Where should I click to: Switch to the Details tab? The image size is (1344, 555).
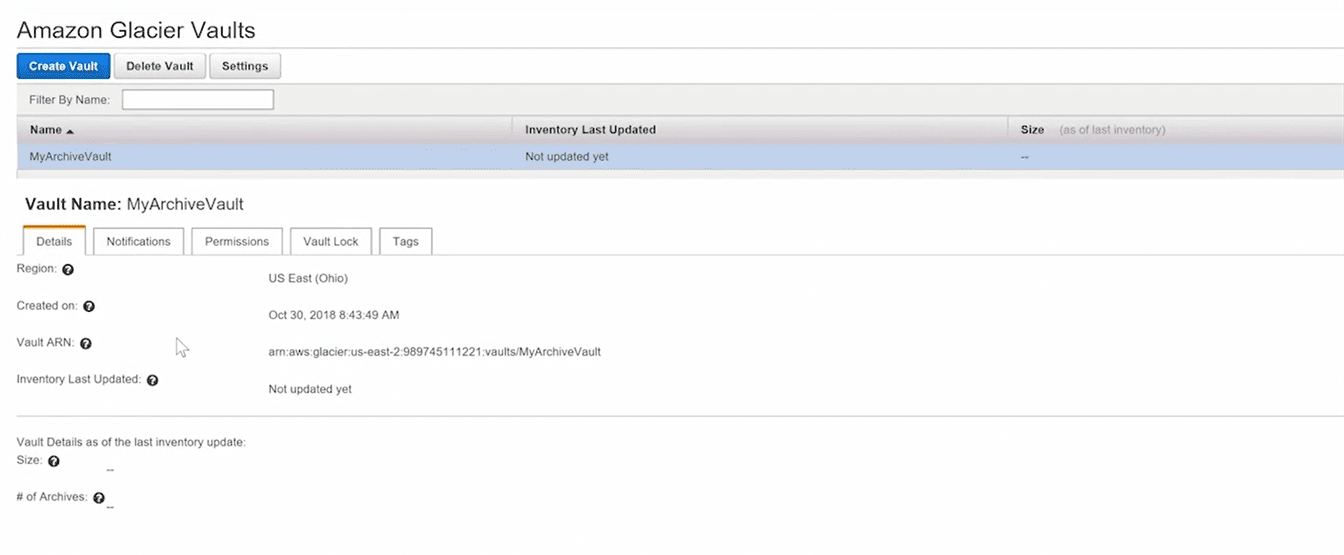click(54, 241)
